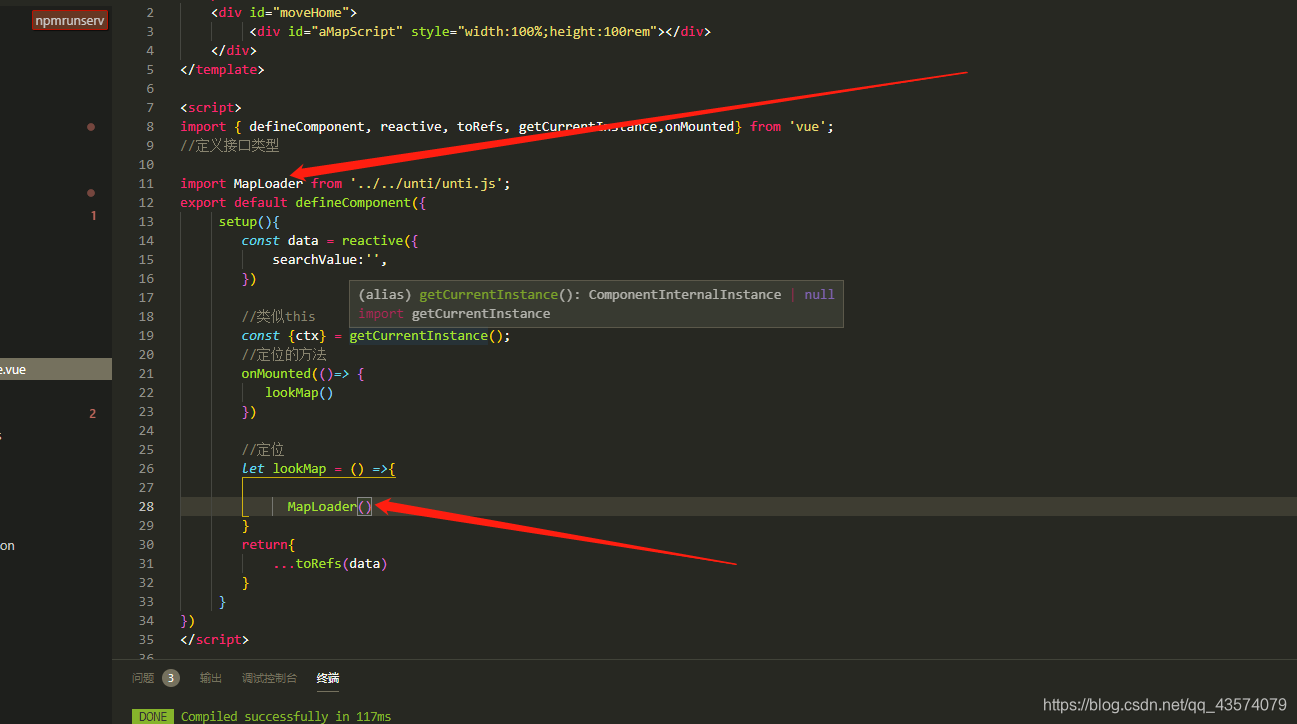The width and height of the screenshot is (1297, 724).
Task: Click the lookMap() call inside onMounted
Action: tap(299, 393)
